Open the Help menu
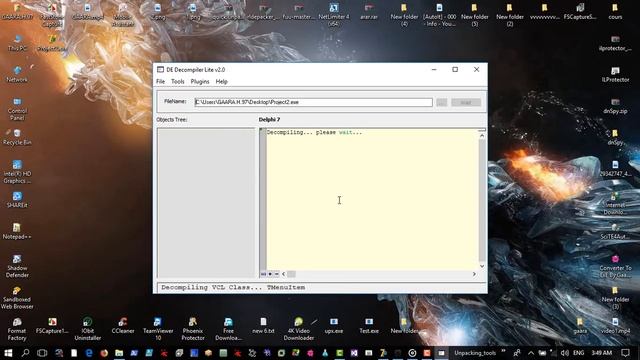The width and height of the screenshot is (640, 360). click(222, 82)
